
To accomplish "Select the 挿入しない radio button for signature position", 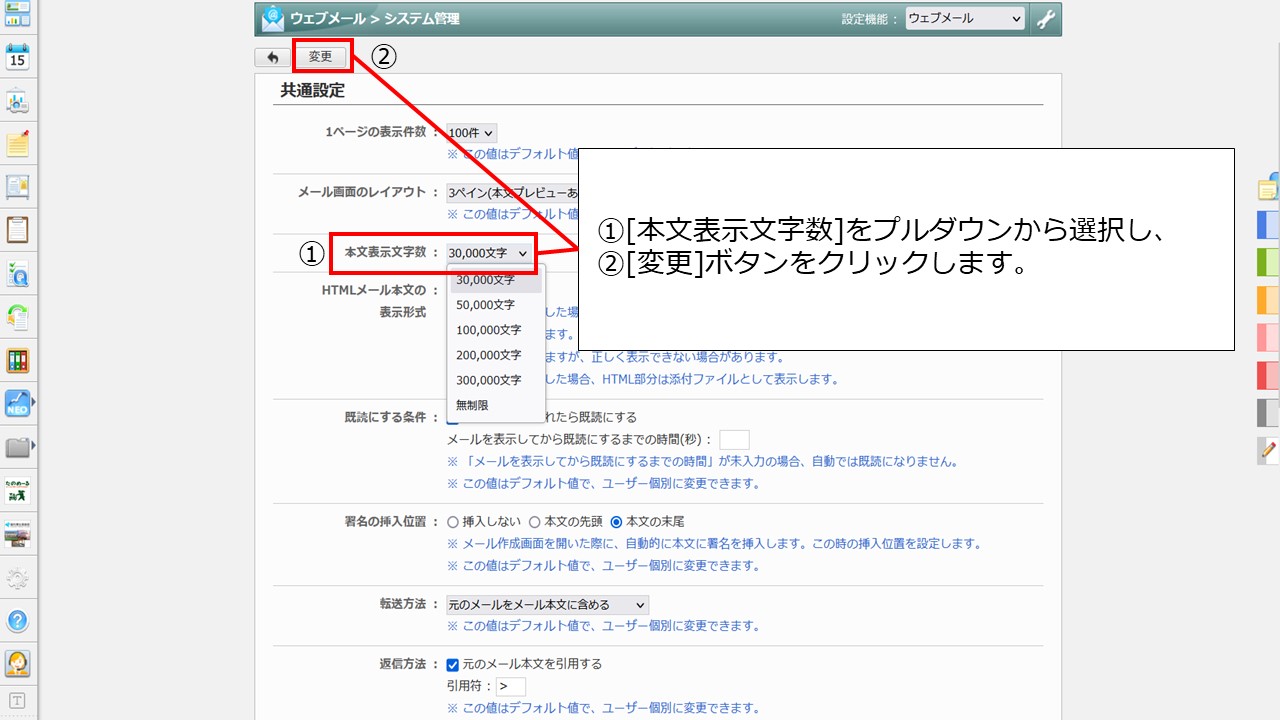I will (455, 520).
